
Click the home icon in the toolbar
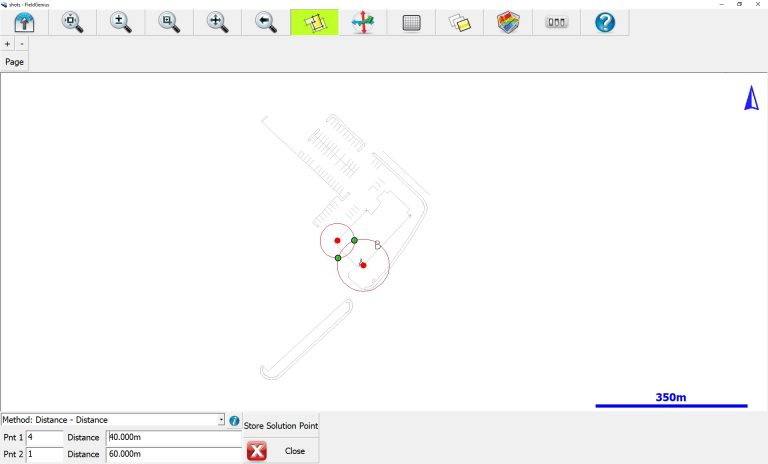24,22
